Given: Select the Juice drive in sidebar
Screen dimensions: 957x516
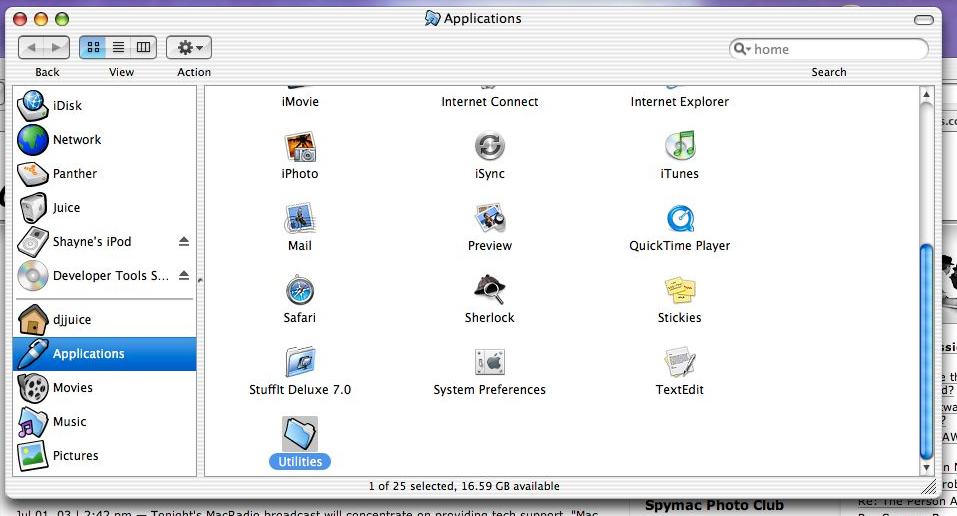Looking at the screenshot, I should tap(105, 208).
